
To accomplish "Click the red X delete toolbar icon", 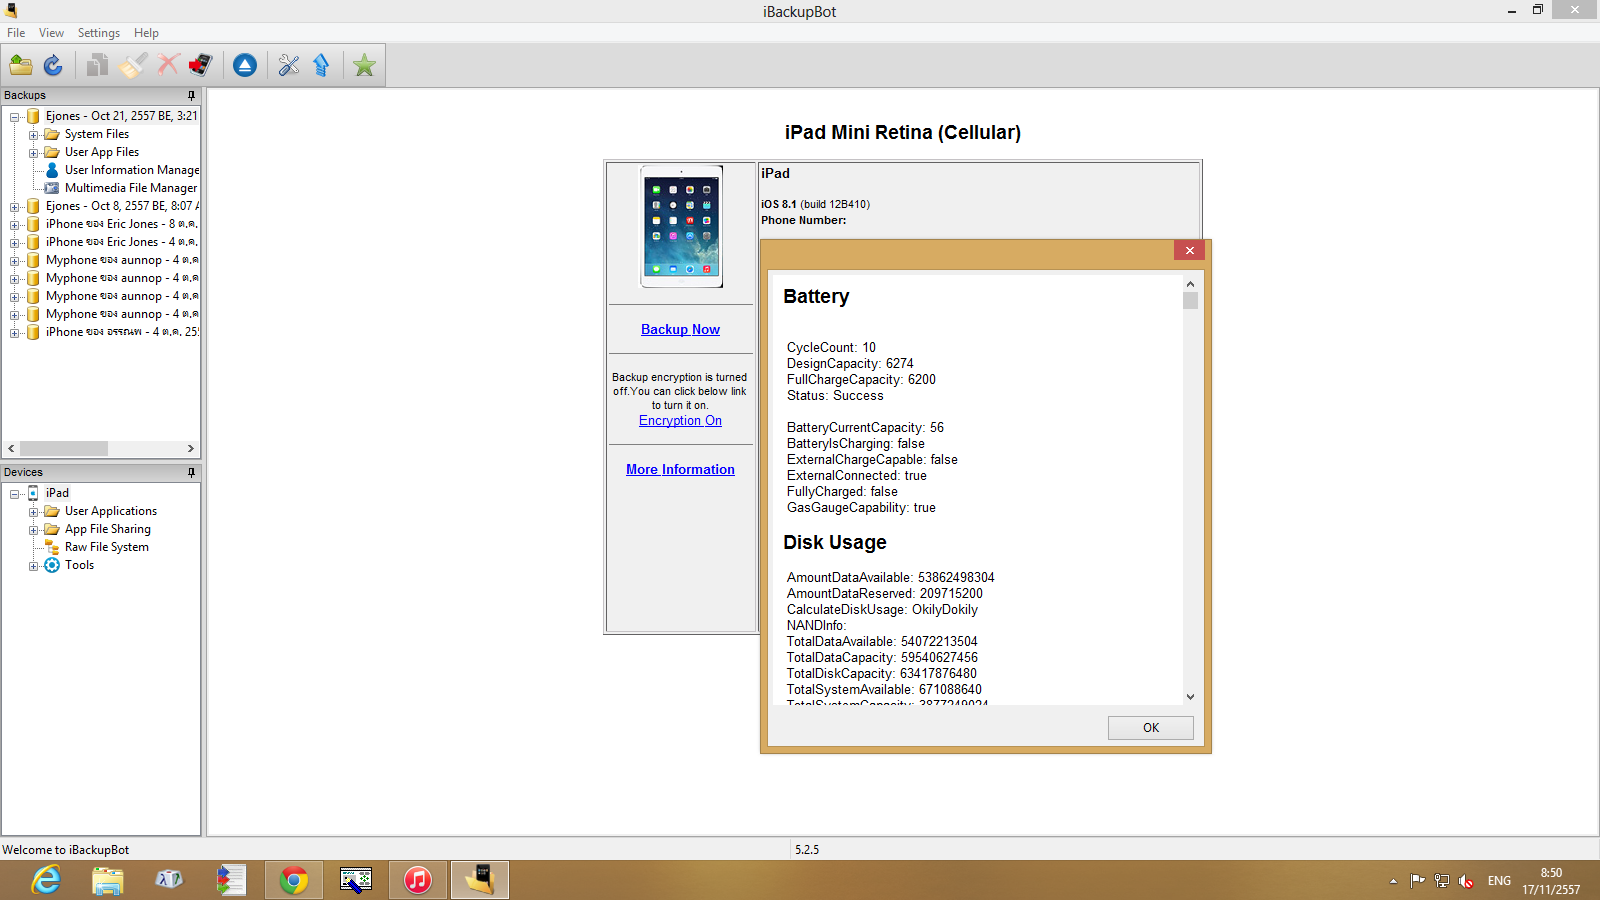I will (168, 66).
